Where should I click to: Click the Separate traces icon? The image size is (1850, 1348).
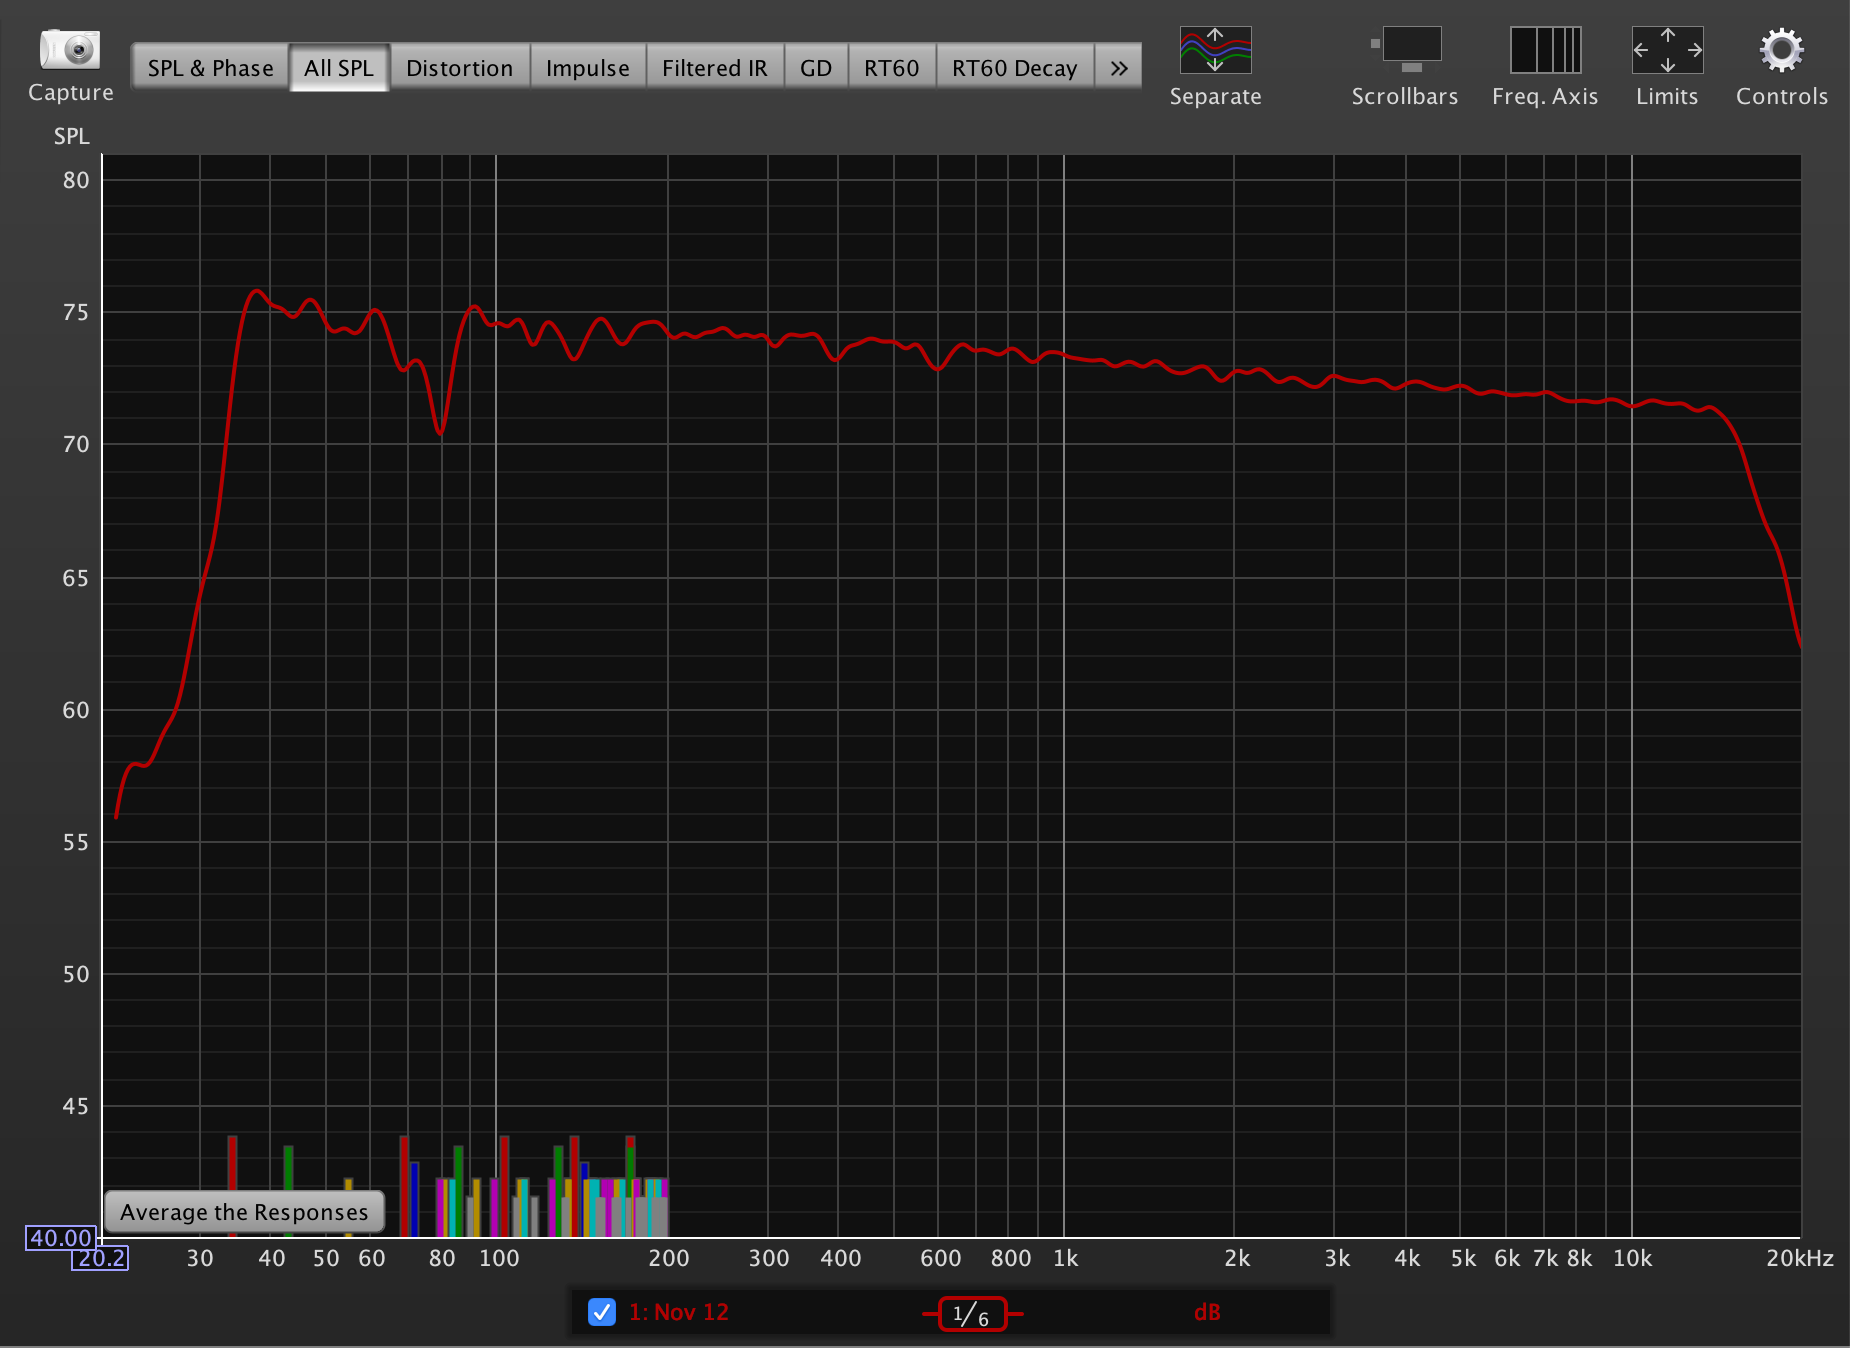click(1215, 50)
